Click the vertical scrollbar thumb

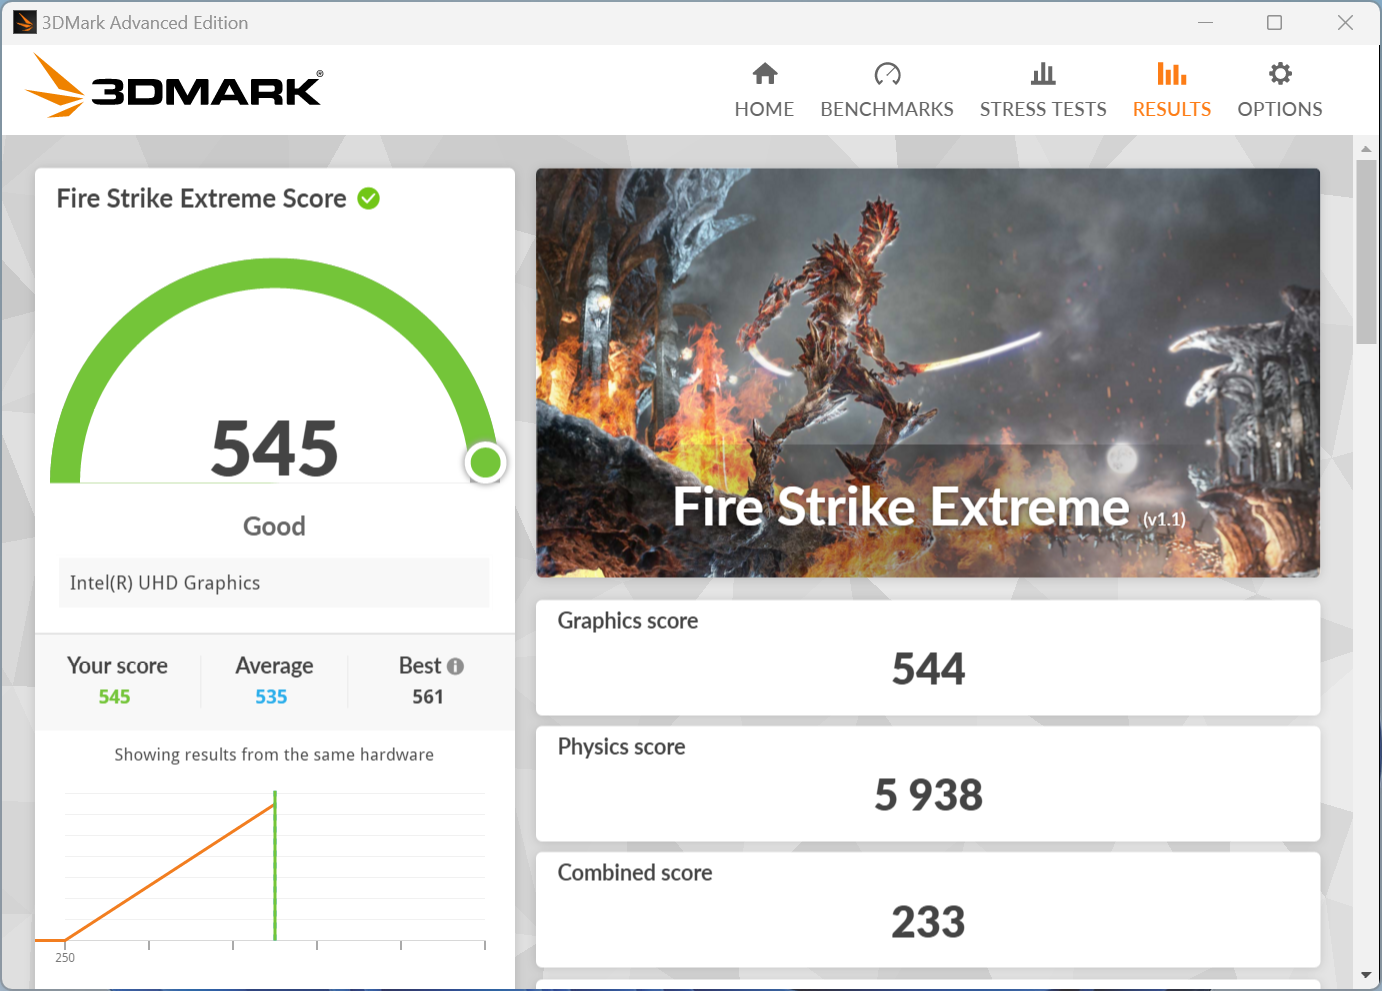click(x=1366, y=252)
